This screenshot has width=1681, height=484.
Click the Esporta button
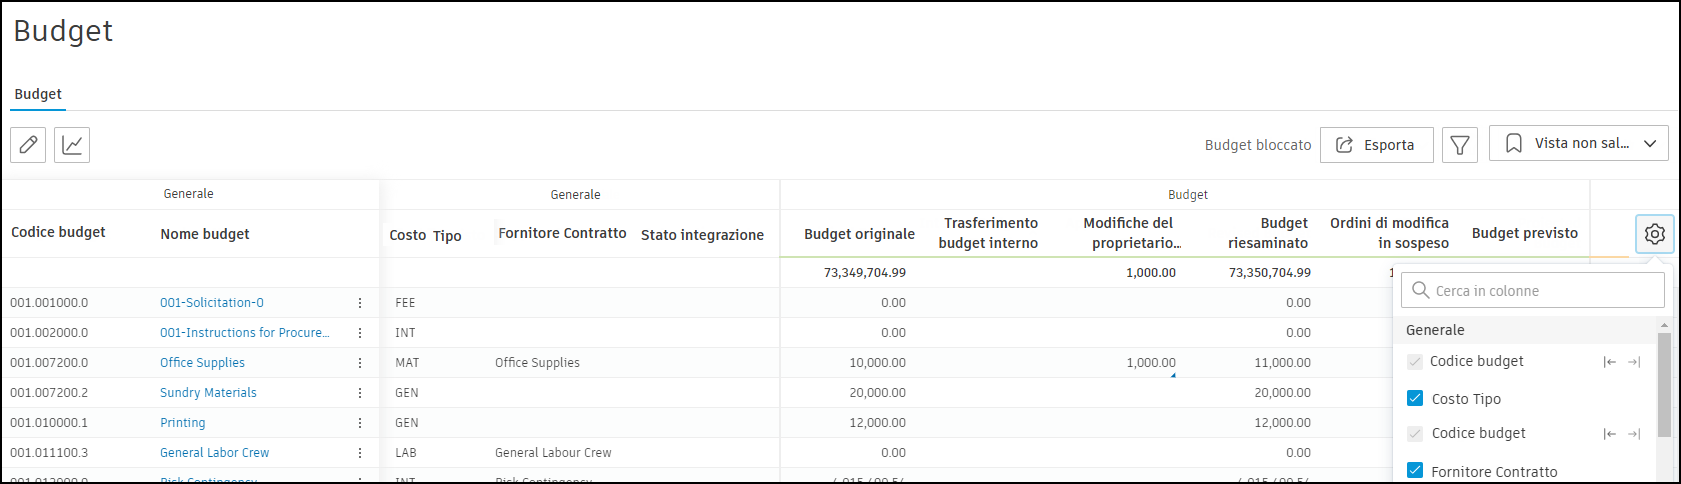click(1376, 145)
